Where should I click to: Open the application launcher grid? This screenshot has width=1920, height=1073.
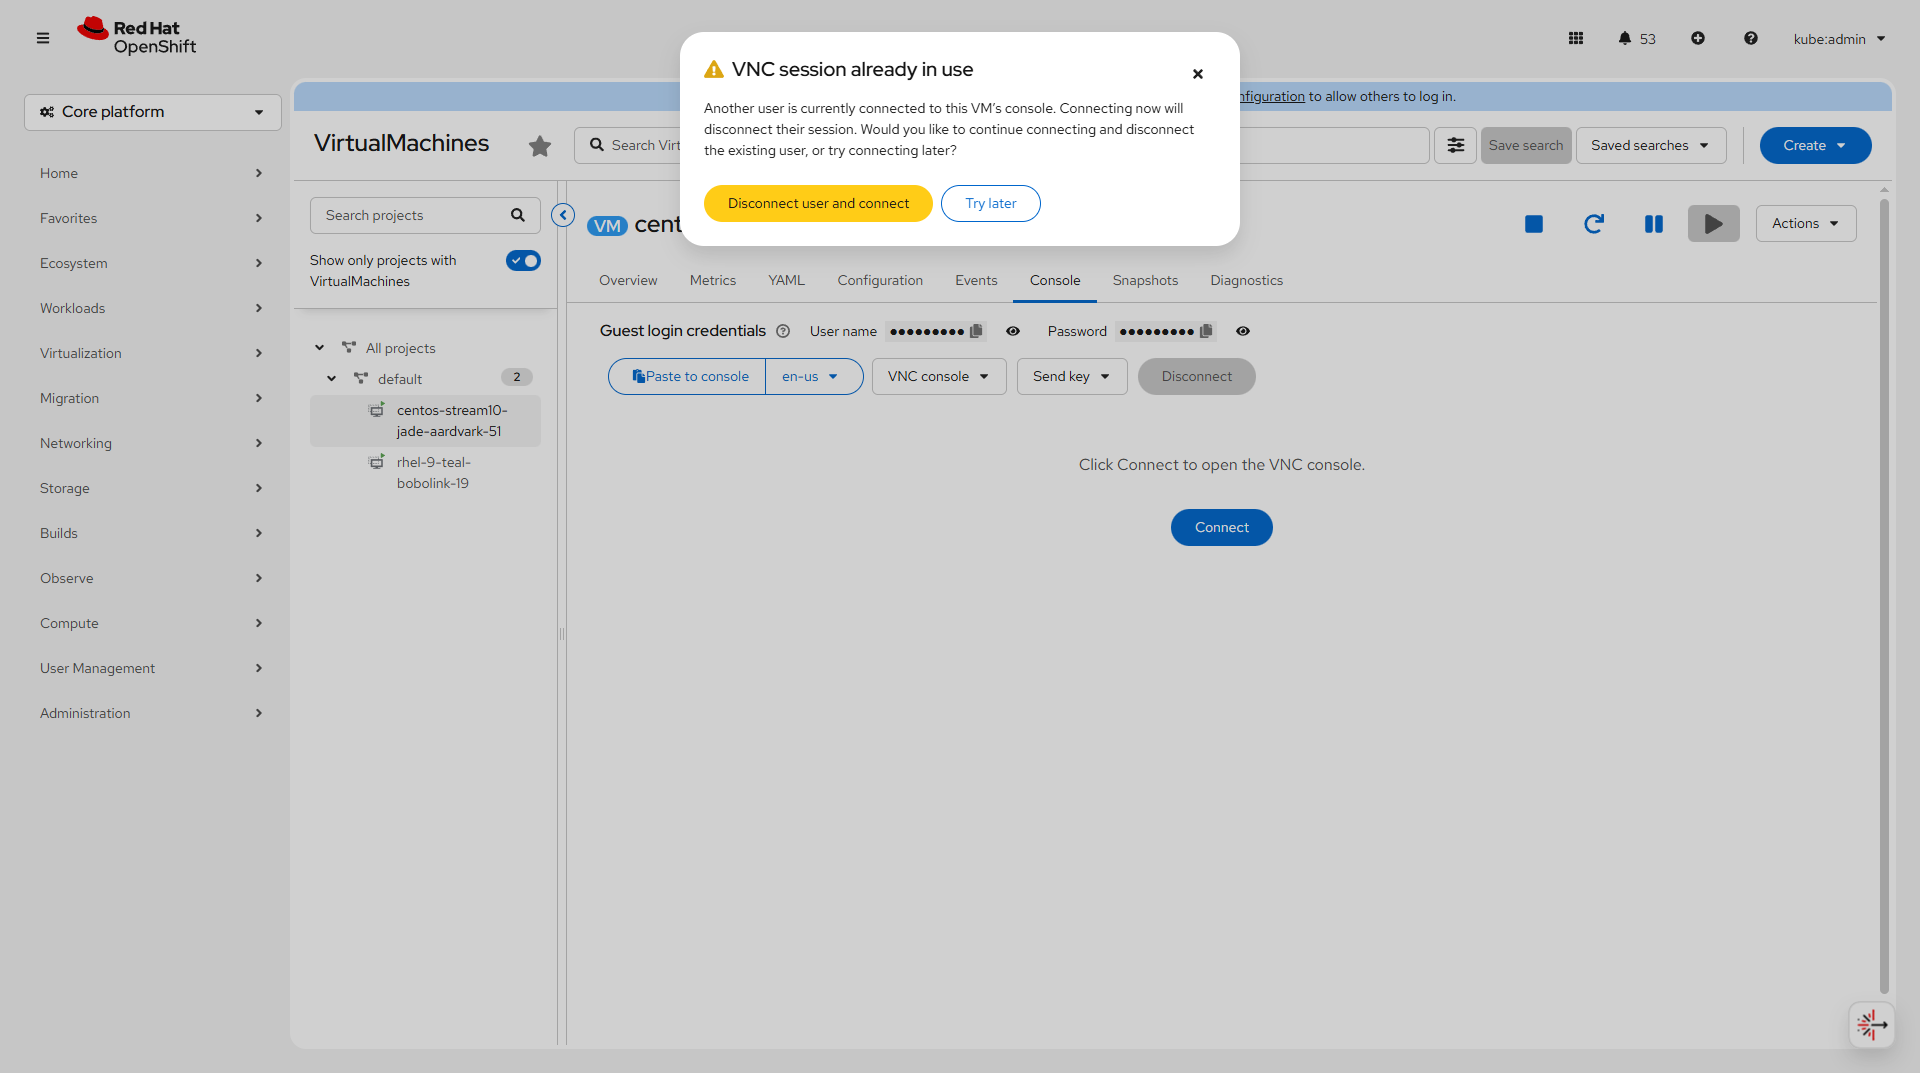1576,38
